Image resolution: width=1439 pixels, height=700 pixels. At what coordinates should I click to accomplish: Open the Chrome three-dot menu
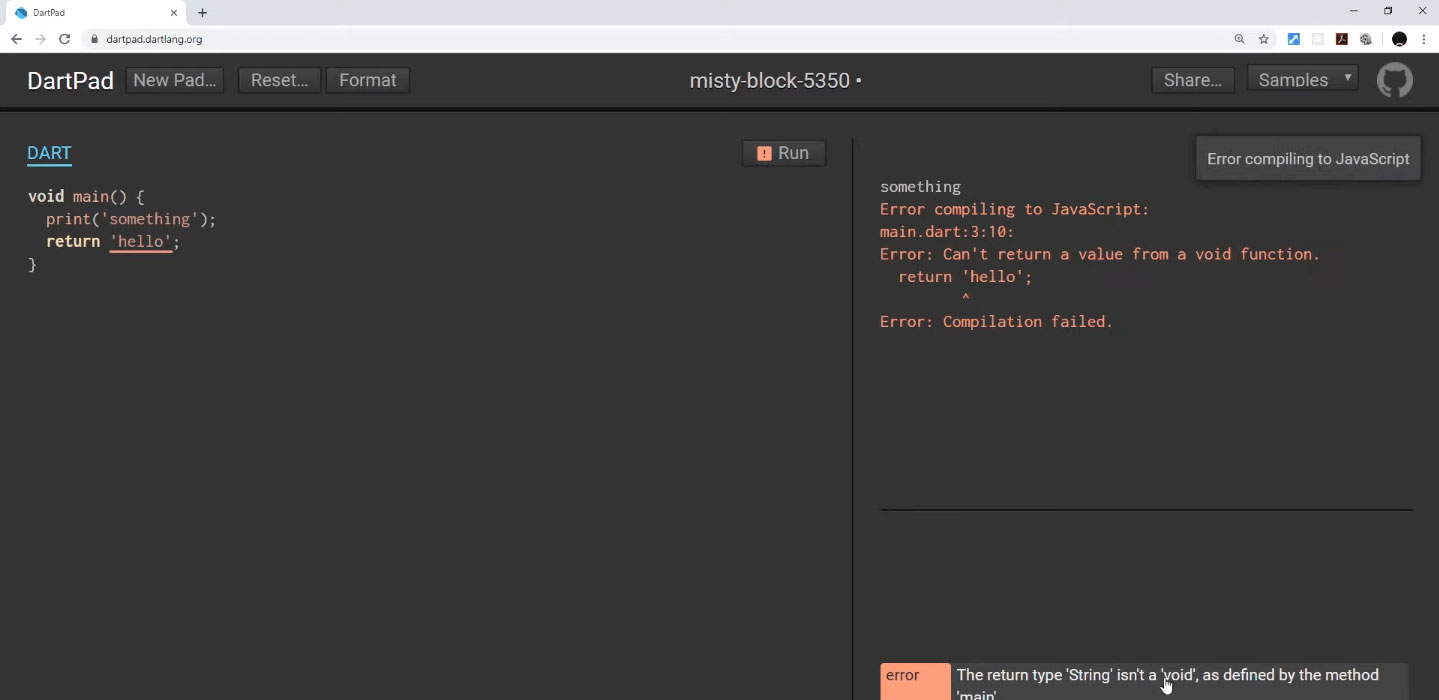(1424, 39)
